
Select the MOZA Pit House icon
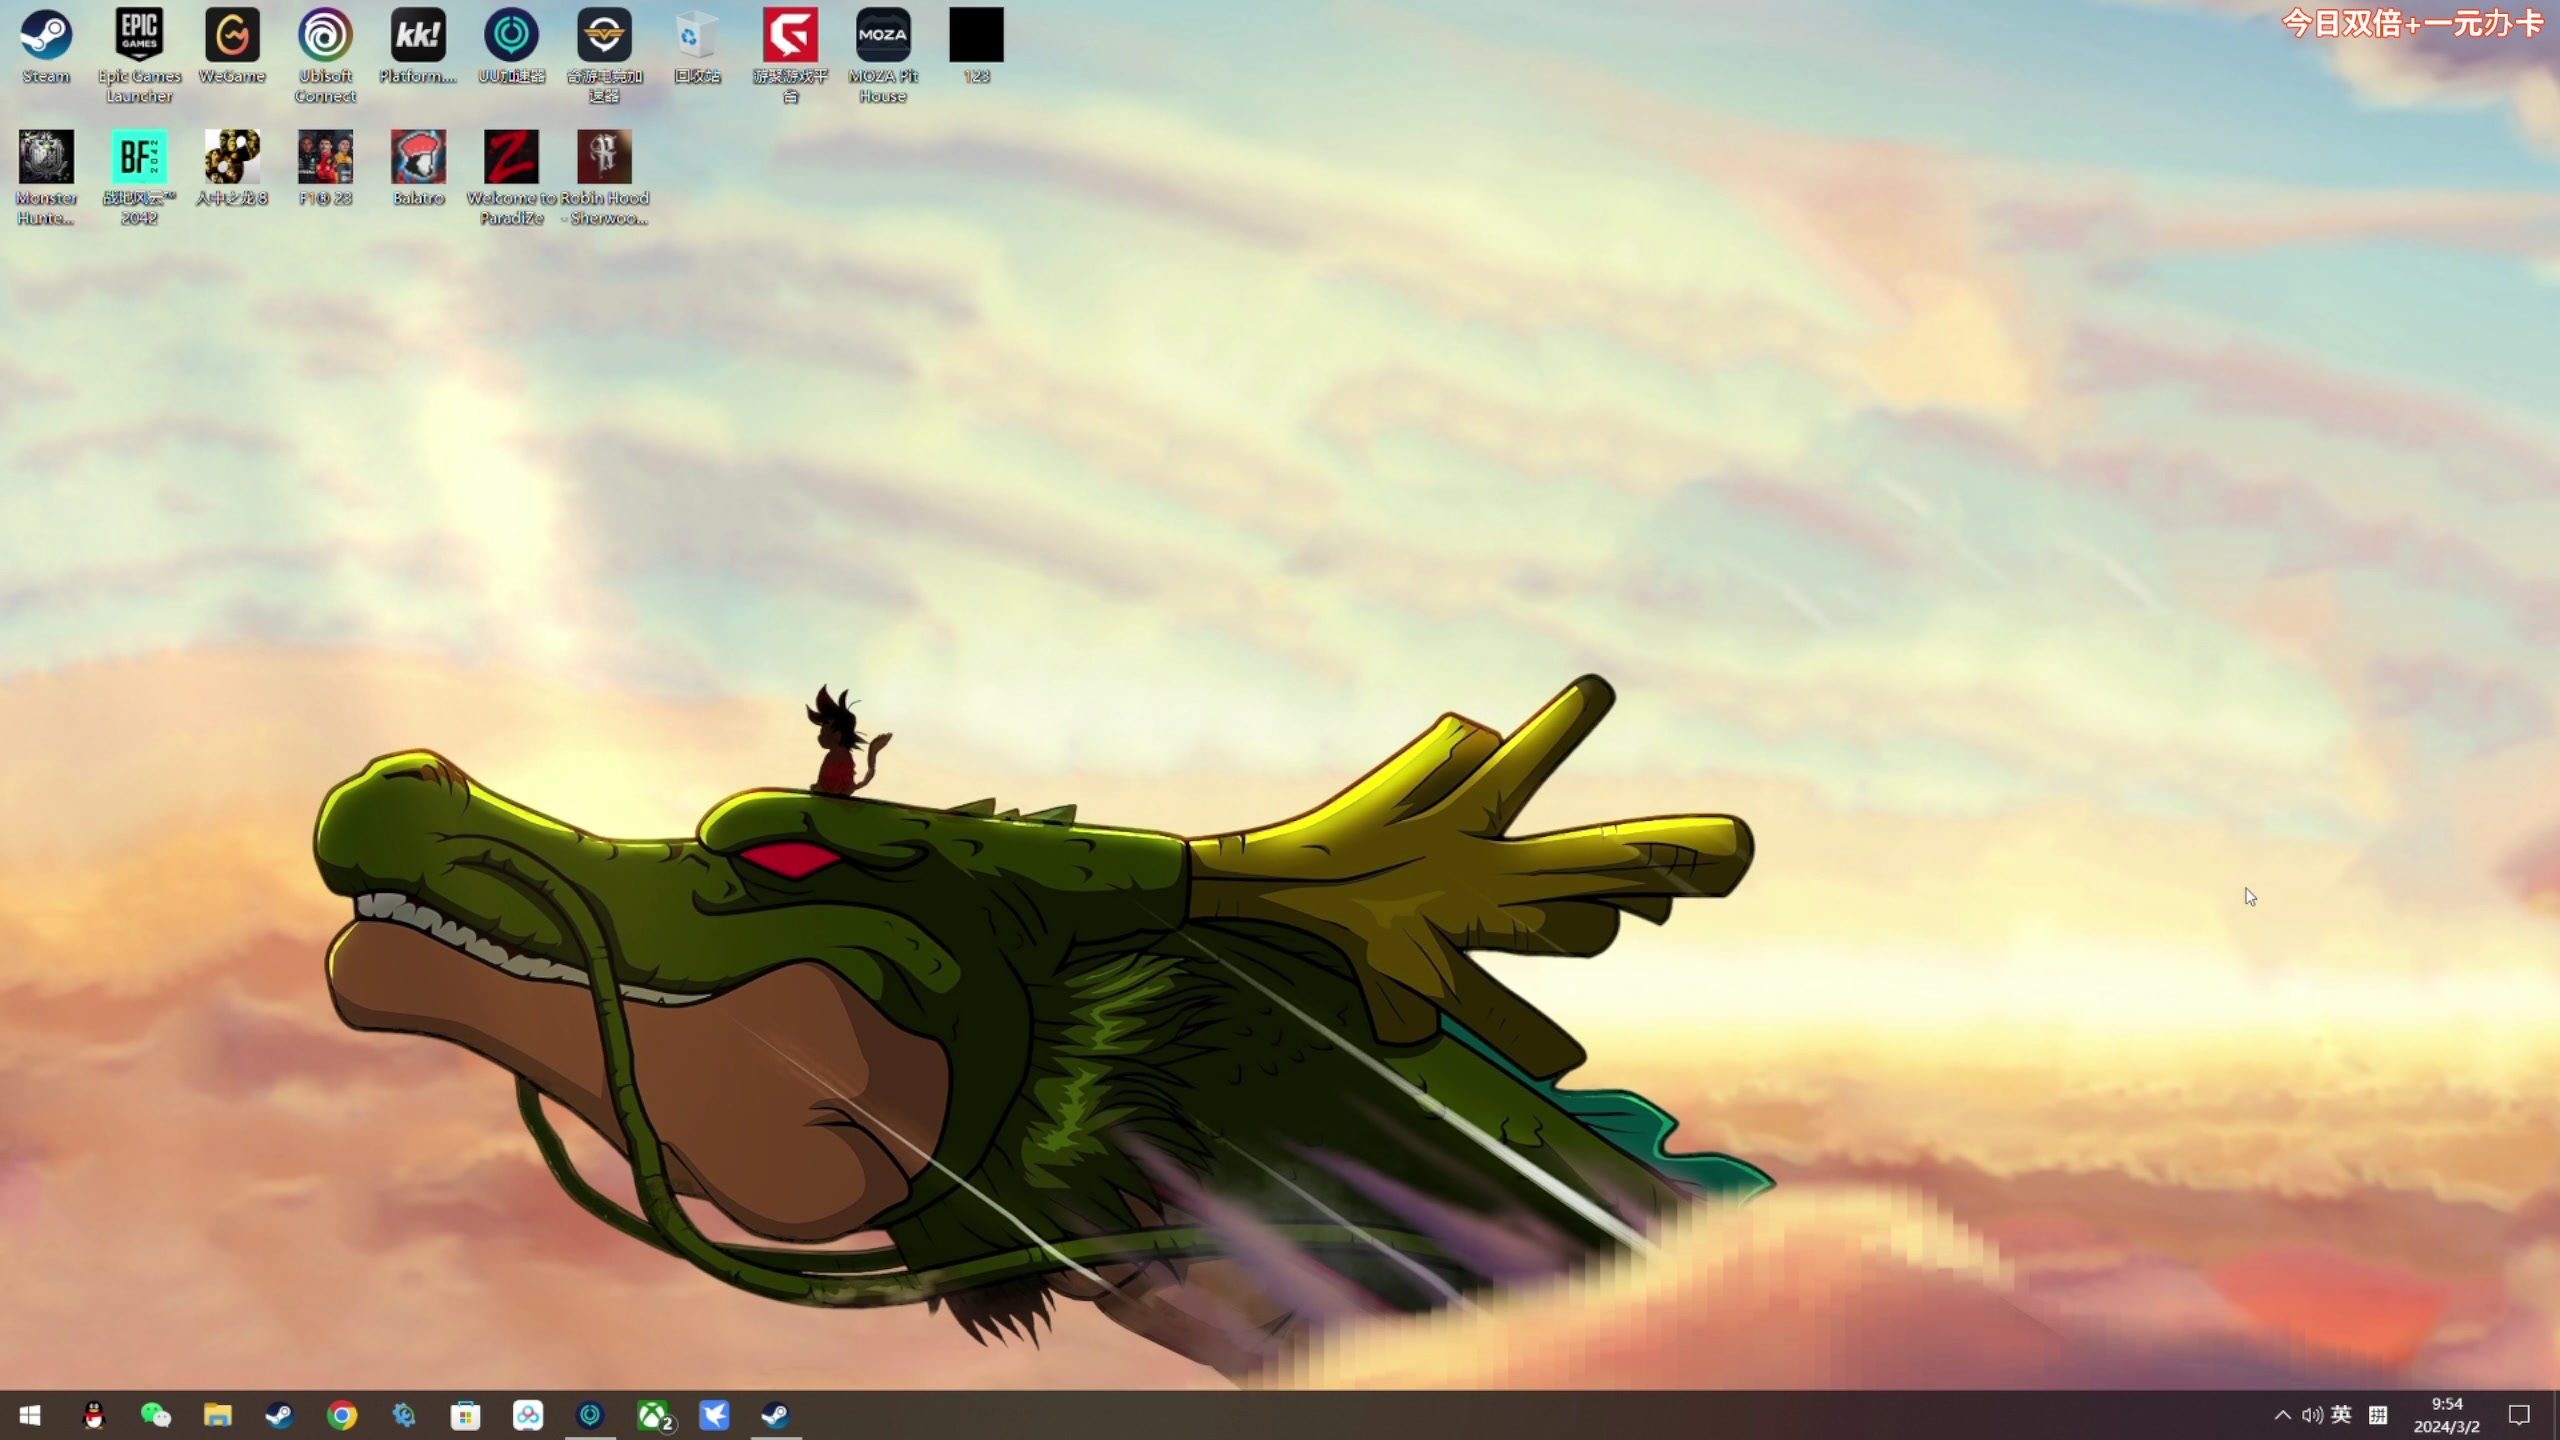(x=883, y=36)
